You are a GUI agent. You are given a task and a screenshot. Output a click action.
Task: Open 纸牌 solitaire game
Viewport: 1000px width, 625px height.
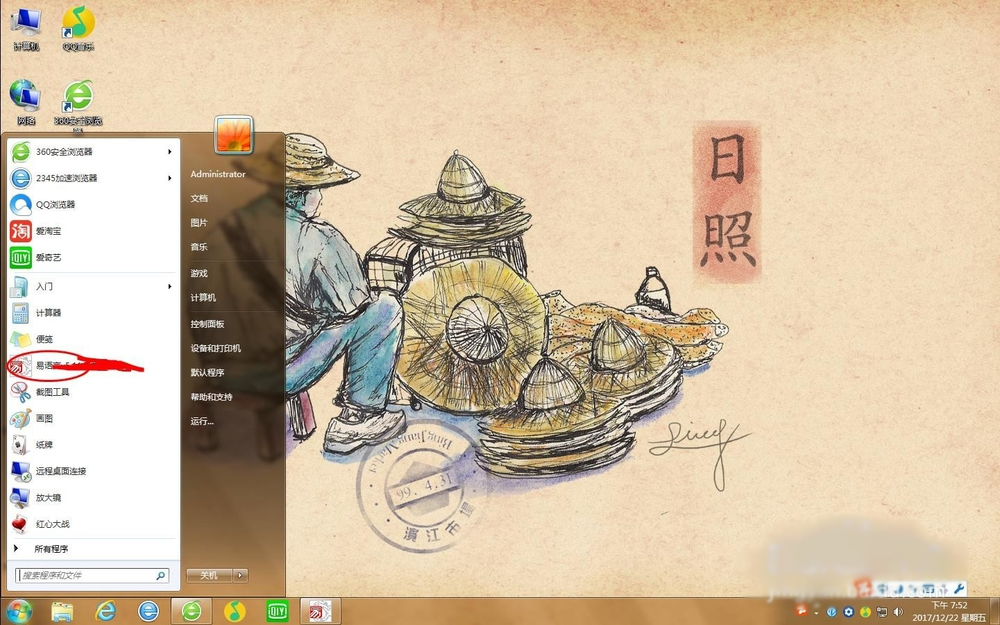coord(92,445)
